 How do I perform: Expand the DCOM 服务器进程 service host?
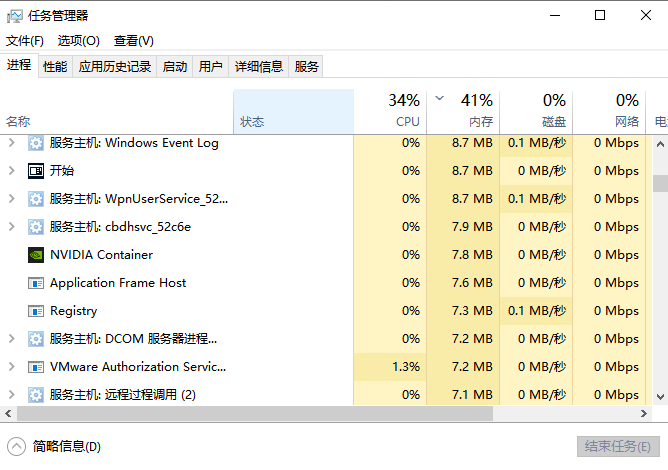[x=12, y=339]
